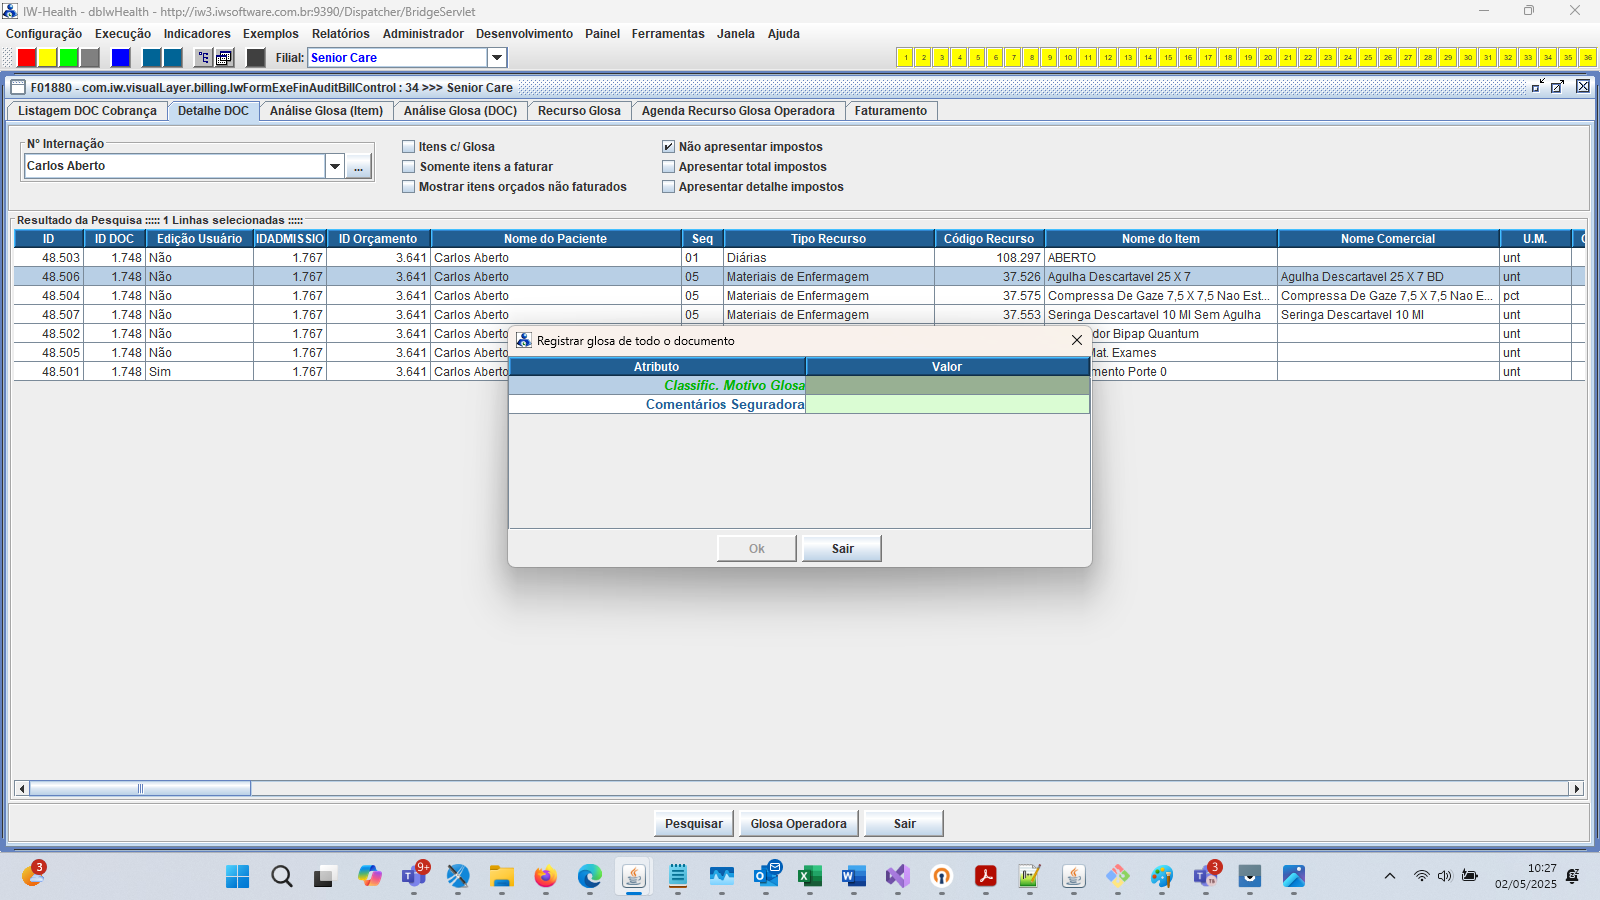Viewport: 1600px width, 900px height.
Task: Iconify the internal F01880 window
Action: pyautogui.click(x=1537, y=87)
